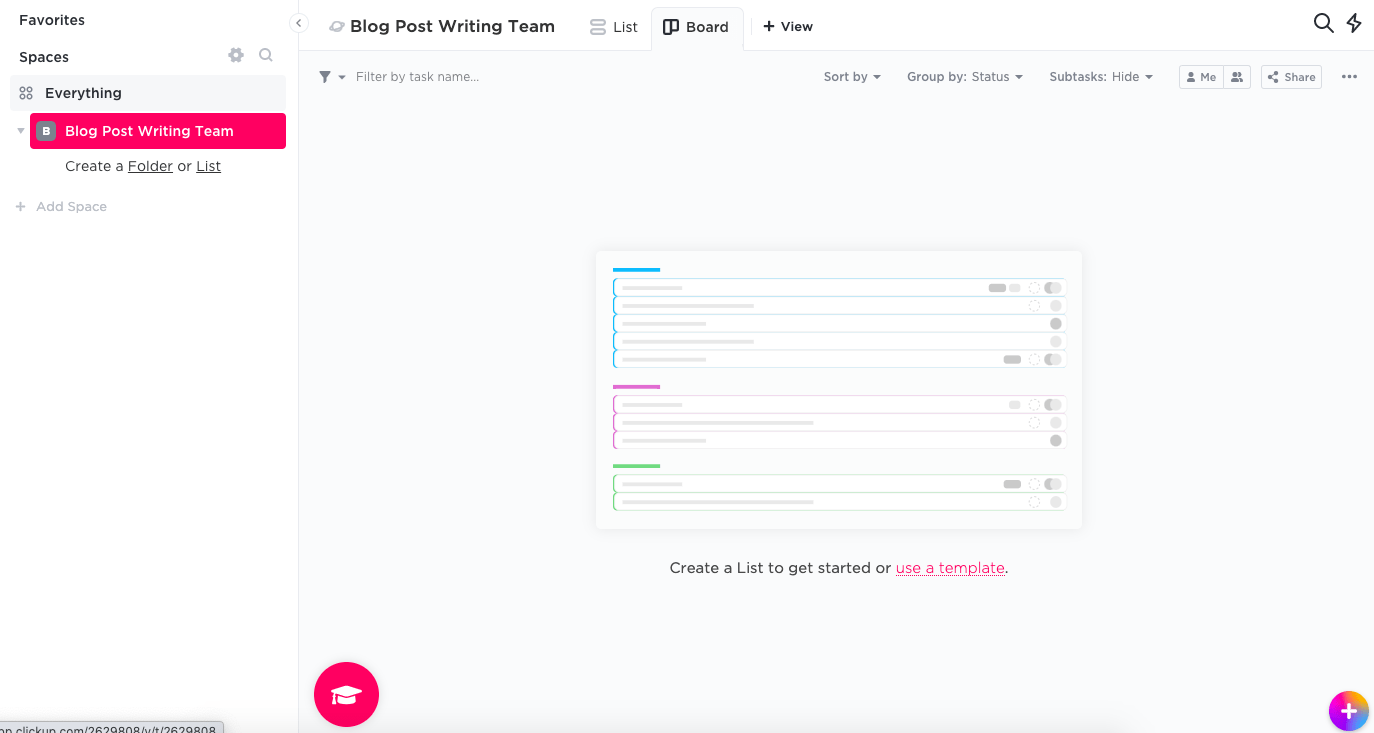The image size is (1374, 733).
Task: Click the B space avatar icon
Action: pos(46,131)
